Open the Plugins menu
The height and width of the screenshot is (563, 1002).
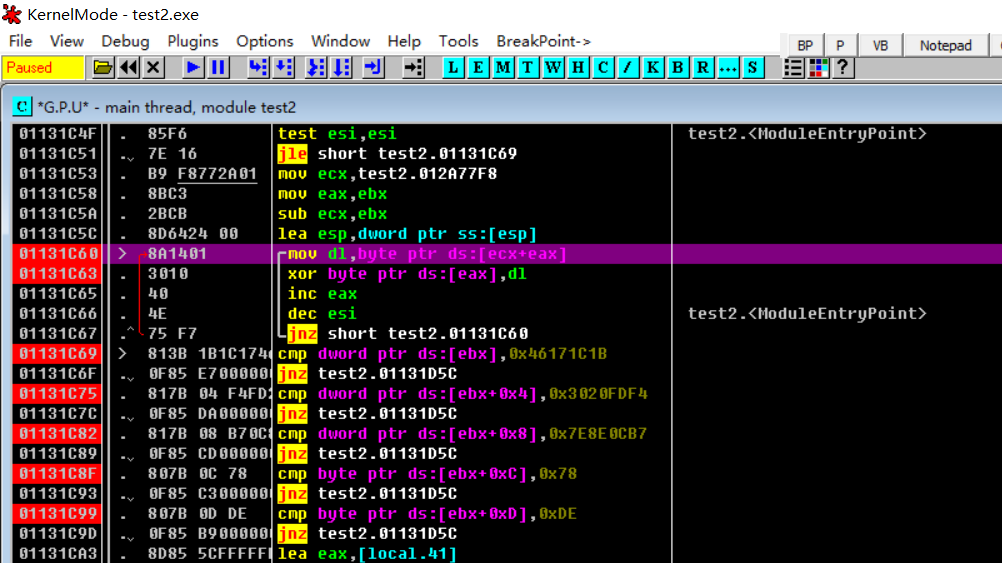[192, 41]
